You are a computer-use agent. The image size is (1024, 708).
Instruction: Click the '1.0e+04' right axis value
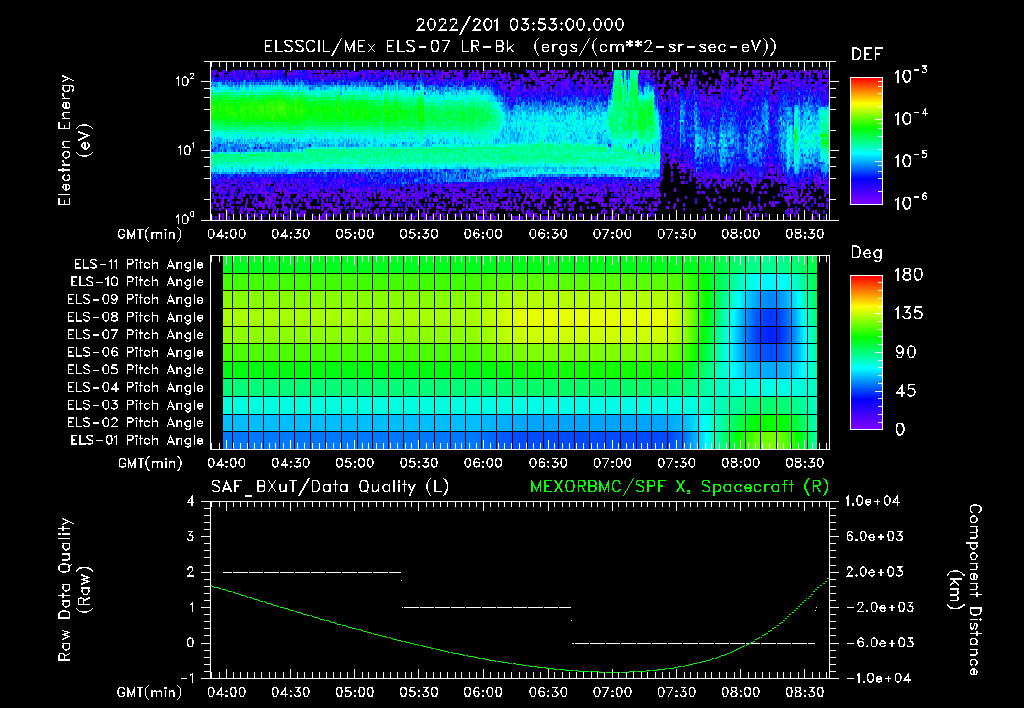click(872, 501)
